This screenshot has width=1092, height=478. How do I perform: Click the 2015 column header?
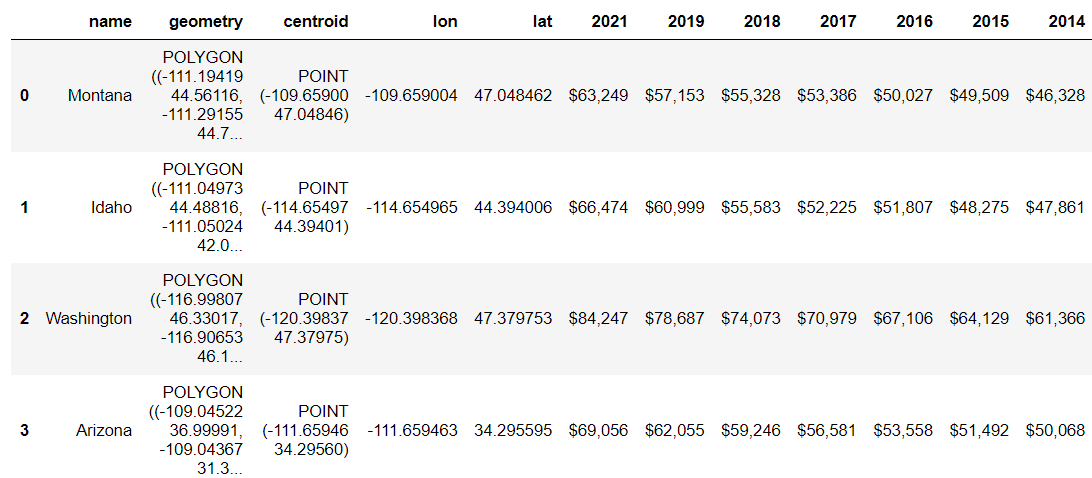tap(990, 21)
